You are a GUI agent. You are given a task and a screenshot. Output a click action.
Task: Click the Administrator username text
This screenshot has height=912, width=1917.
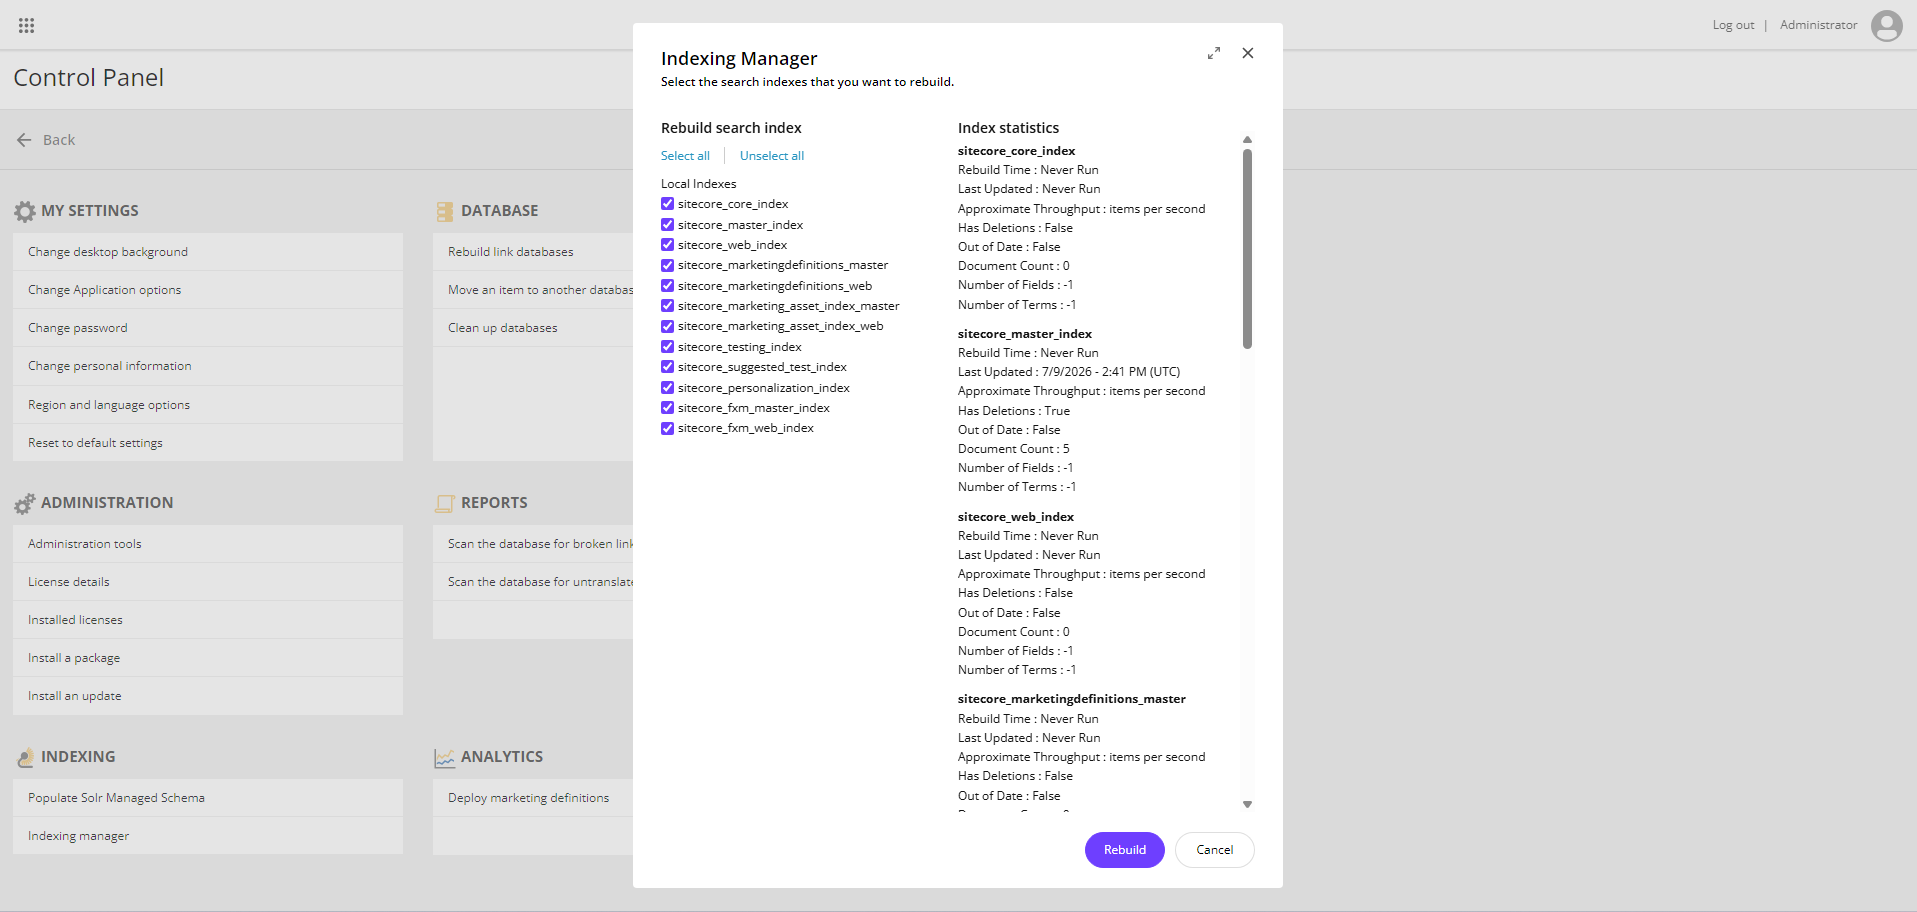click(x=1818, y=25)
